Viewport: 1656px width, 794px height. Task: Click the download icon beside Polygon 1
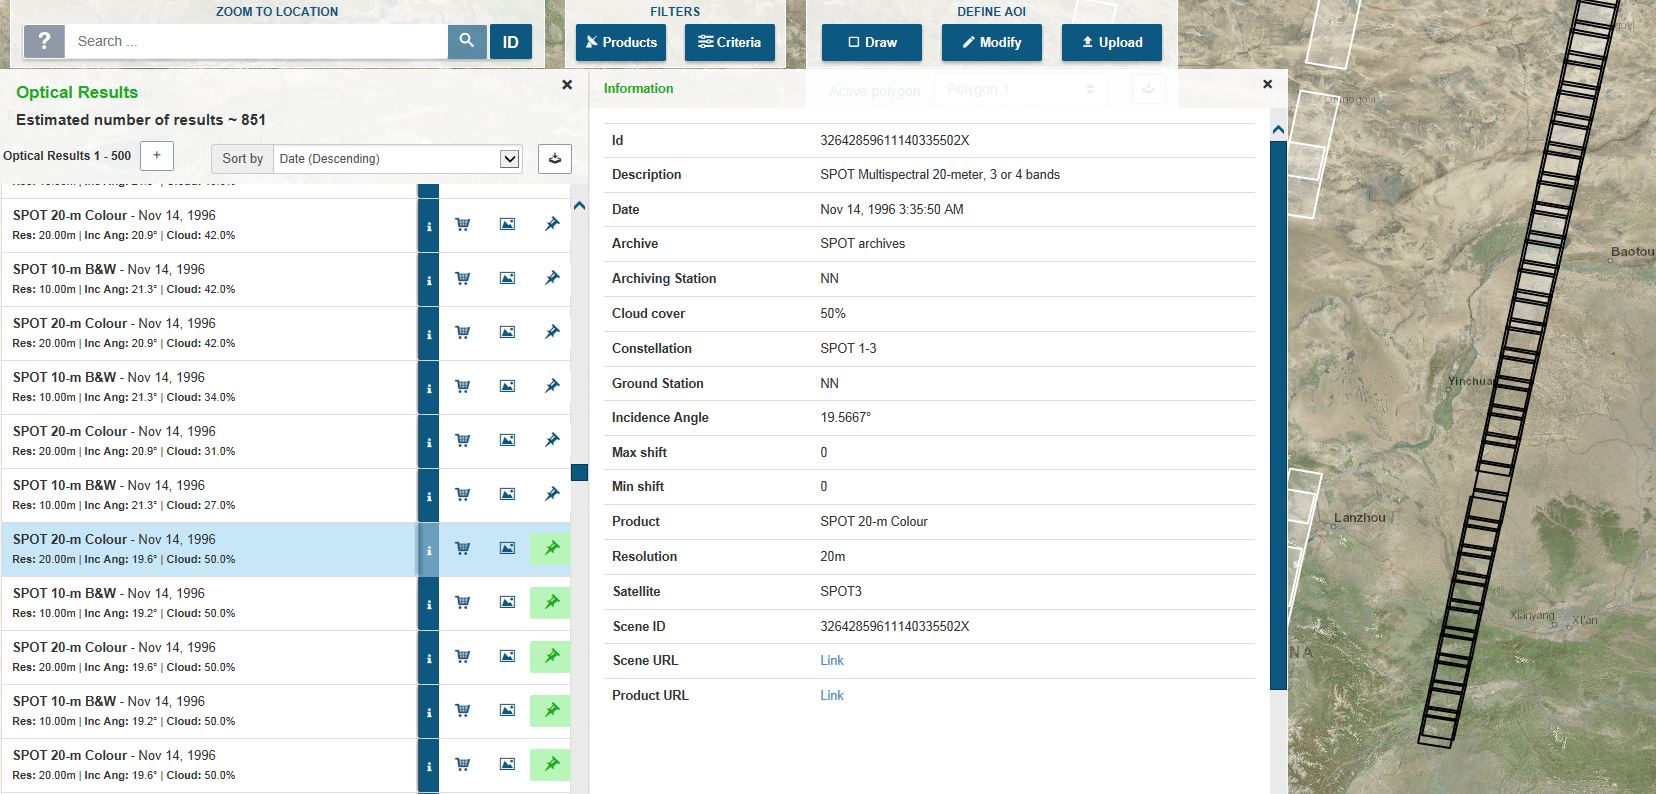(x=1149, y=90)
